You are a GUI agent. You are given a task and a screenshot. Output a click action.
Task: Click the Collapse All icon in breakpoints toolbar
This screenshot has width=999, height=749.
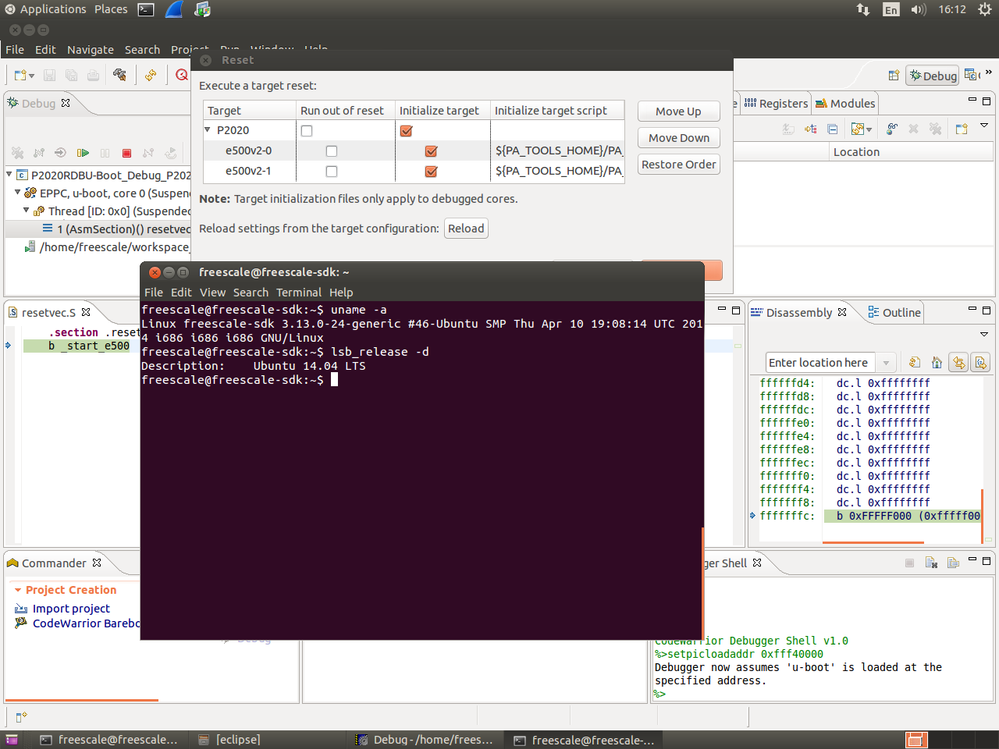click(x=832, y=129)
